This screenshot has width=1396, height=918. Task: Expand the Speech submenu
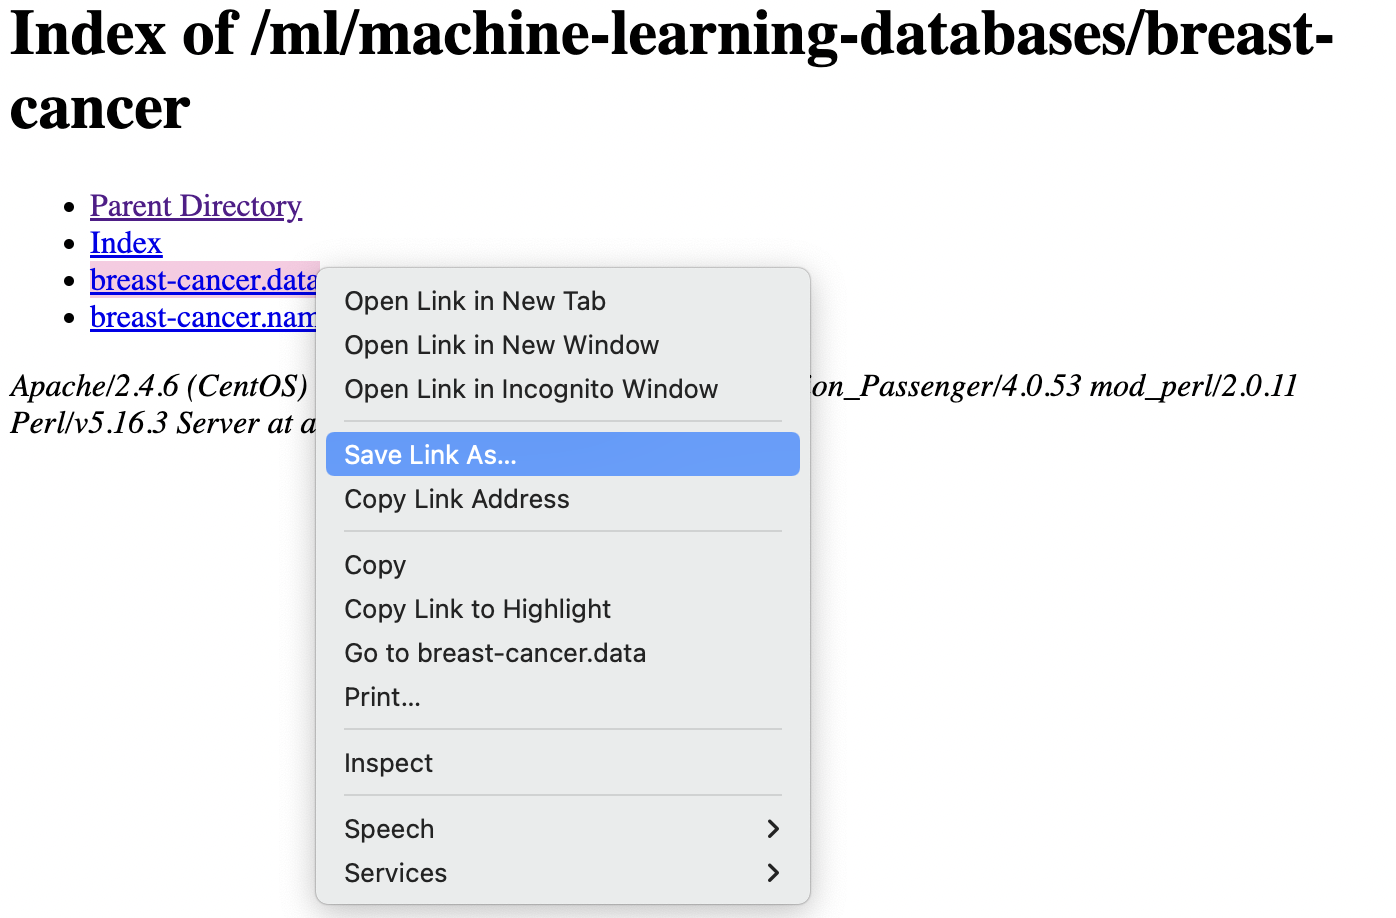coord(389,829)
